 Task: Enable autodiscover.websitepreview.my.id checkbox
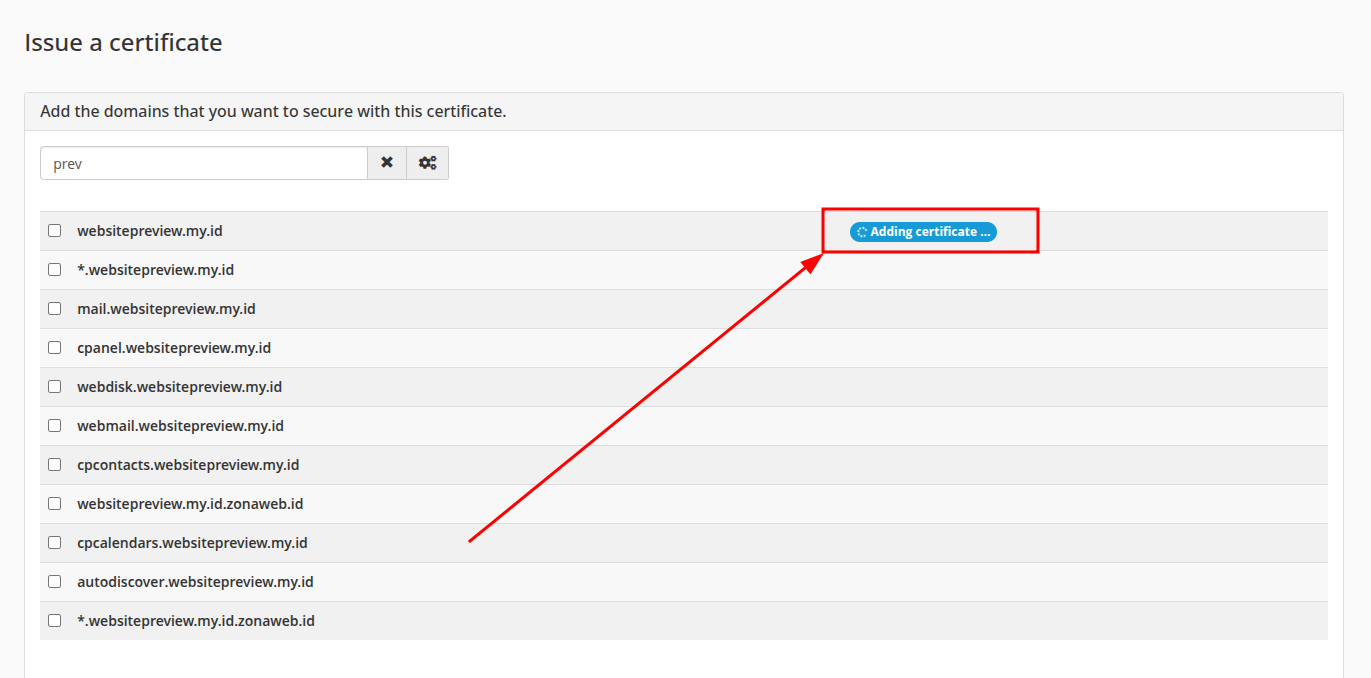click(55, 582)
